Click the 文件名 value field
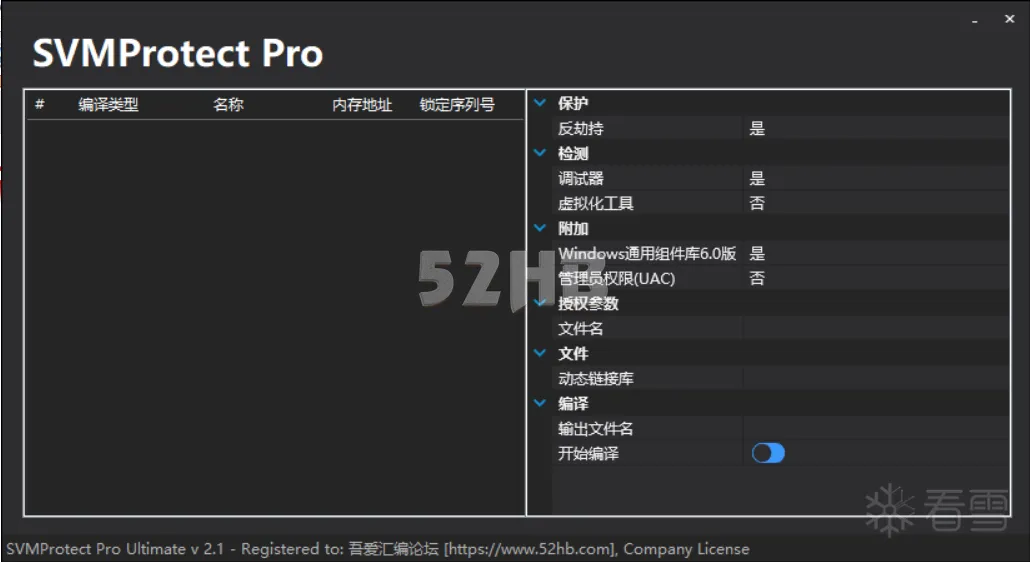 876,328
